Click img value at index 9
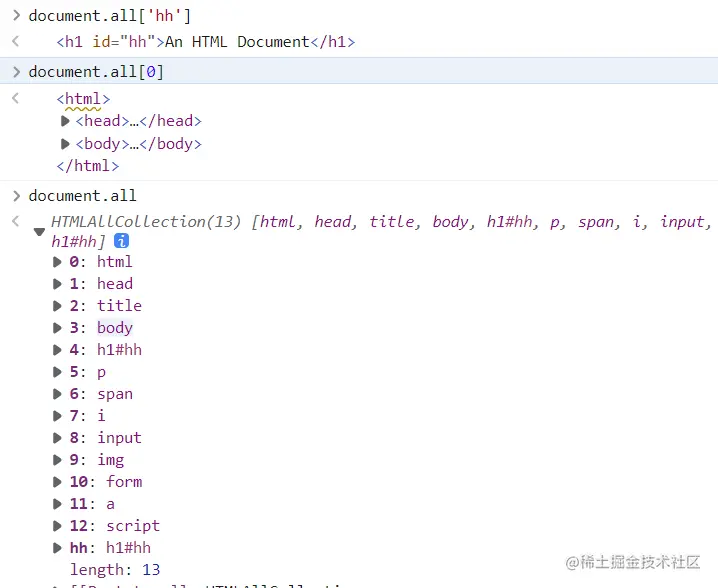 110,460
